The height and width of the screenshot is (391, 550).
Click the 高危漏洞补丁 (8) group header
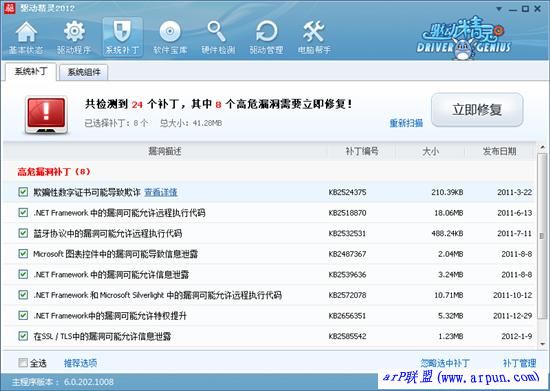pyautogui.click(x=54, y=172)
